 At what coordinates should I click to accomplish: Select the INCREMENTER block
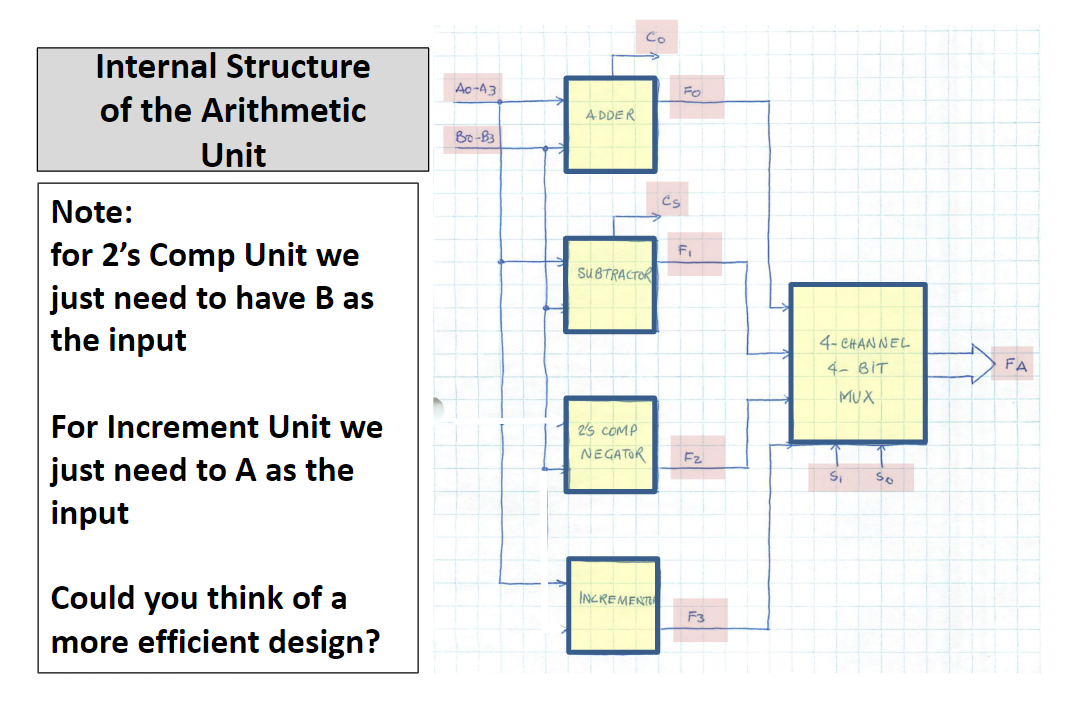tap(613, 606)
